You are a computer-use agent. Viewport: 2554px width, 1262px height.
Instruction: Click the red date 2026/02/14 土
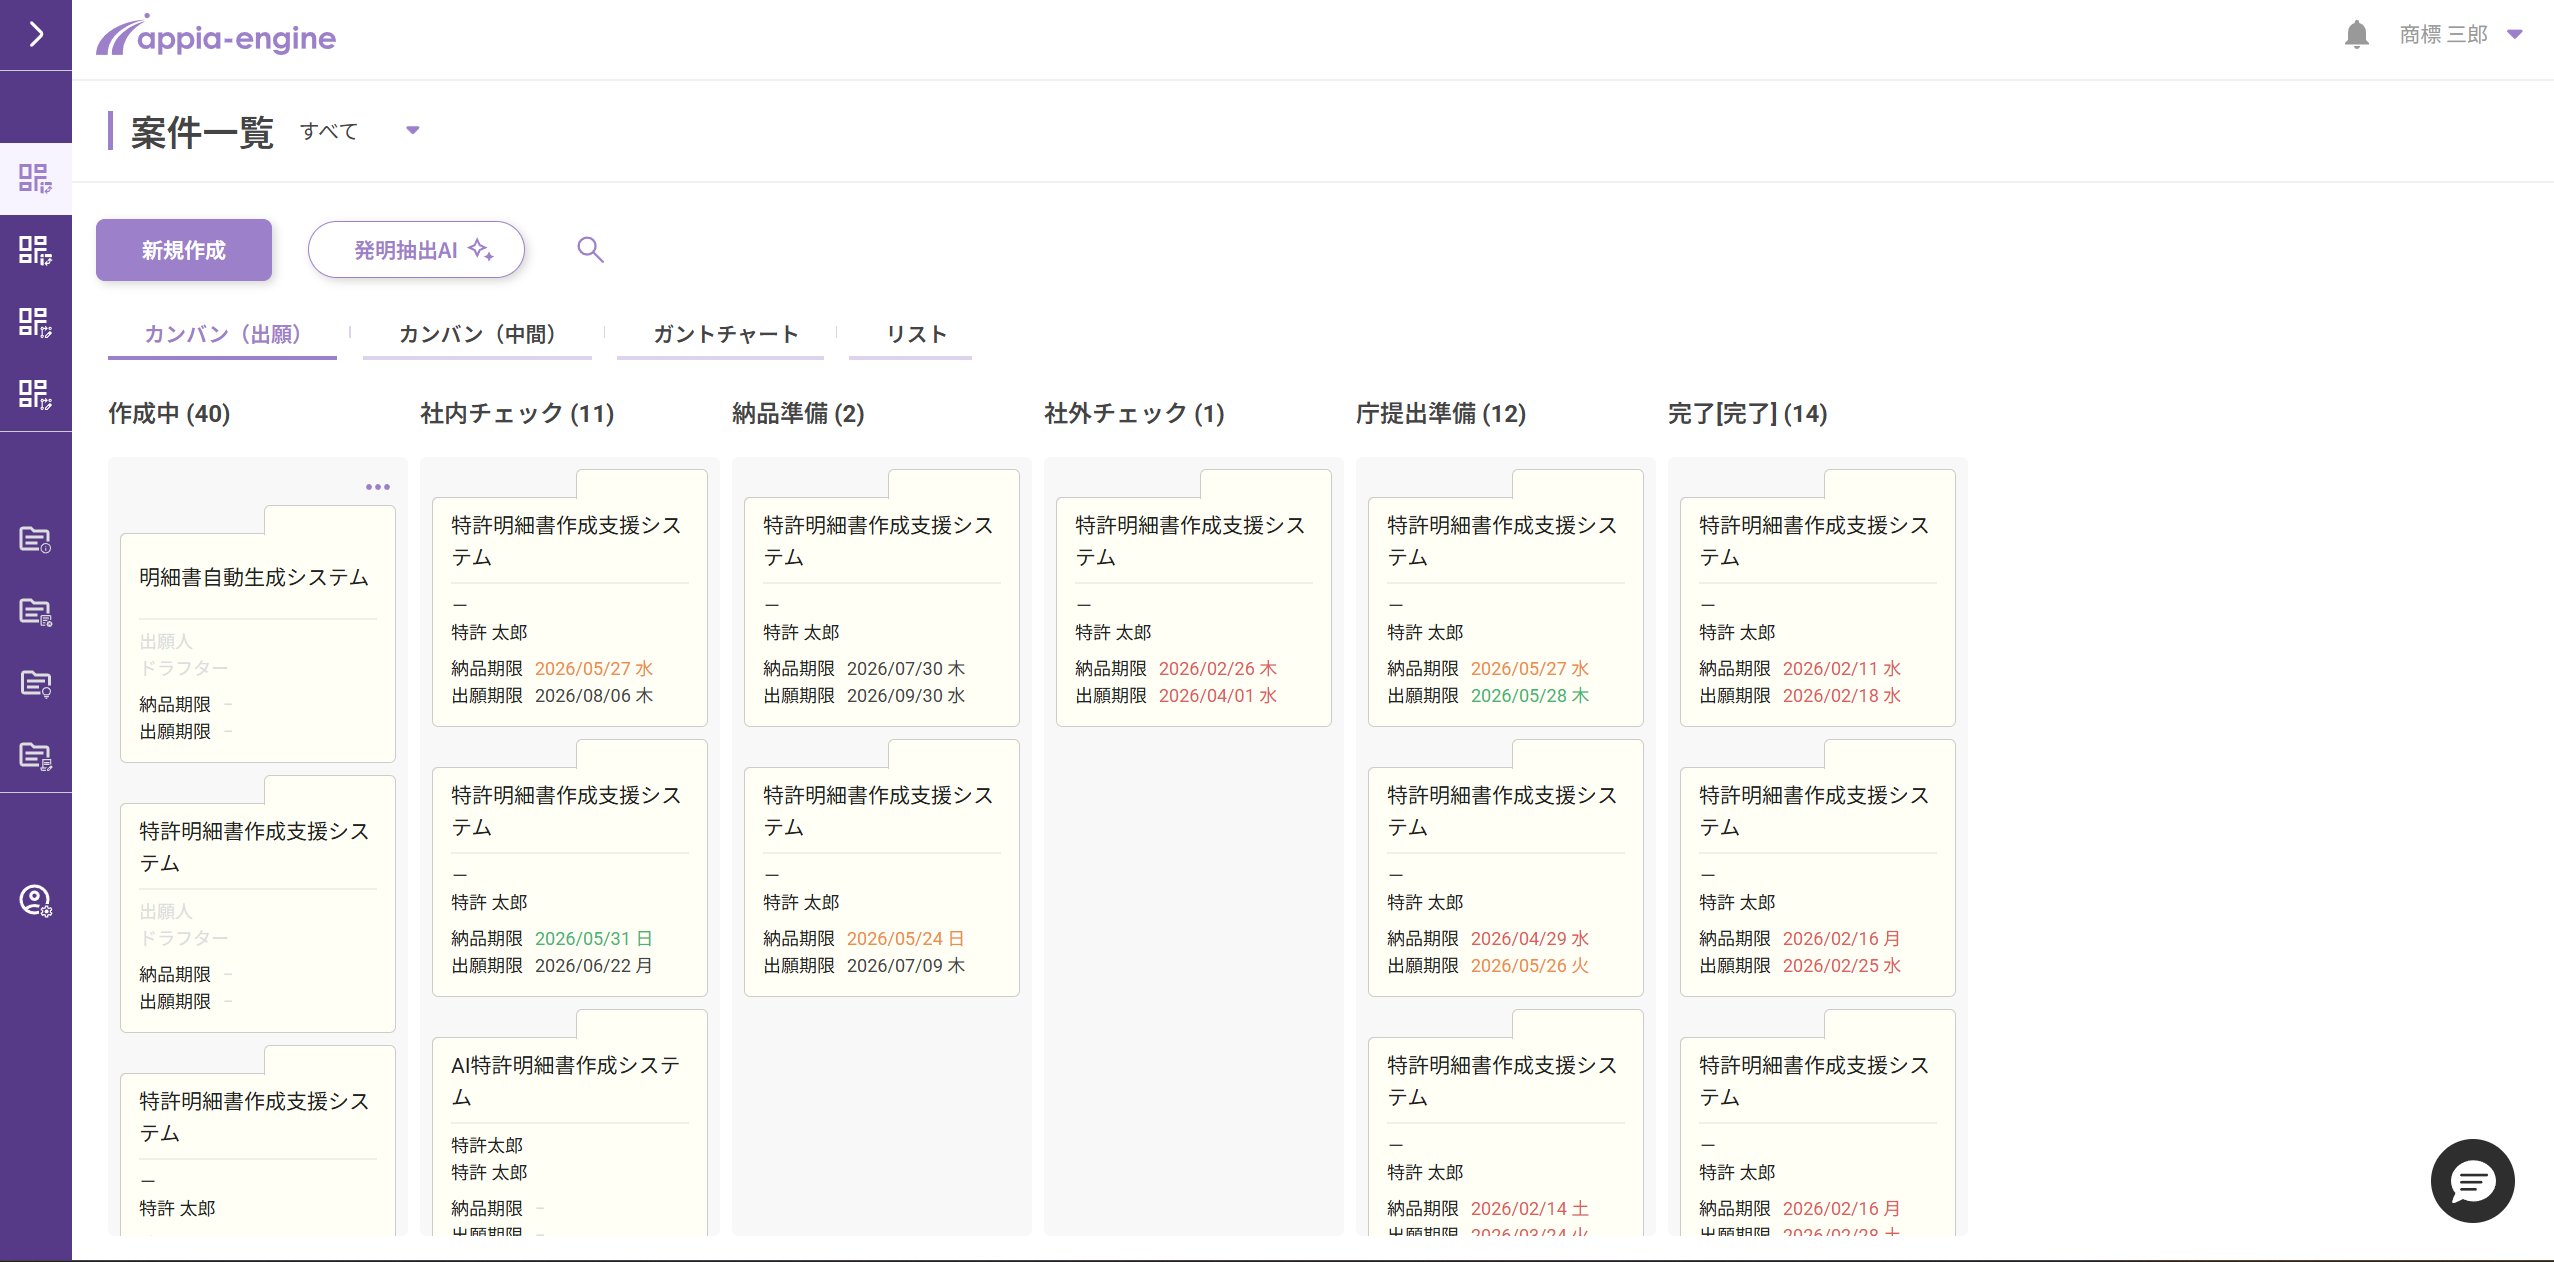click(1530, 1209)
